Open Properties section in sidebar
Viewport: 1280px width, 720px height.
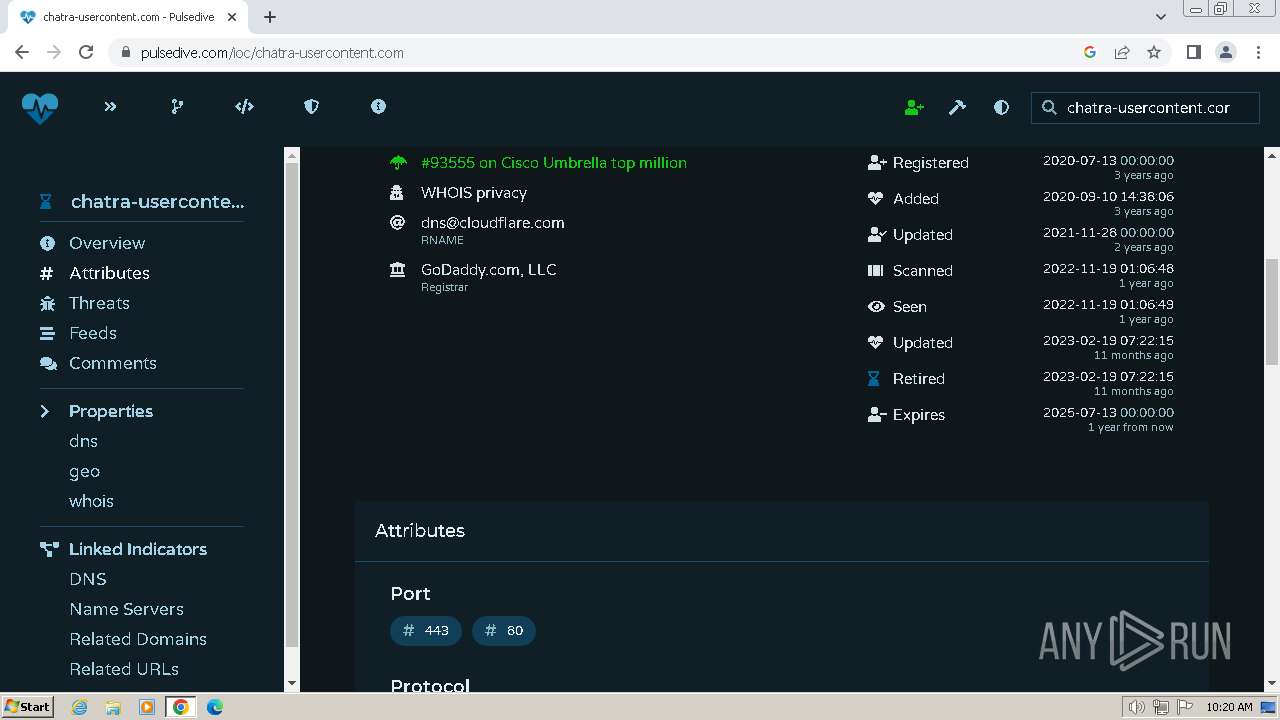111,411
